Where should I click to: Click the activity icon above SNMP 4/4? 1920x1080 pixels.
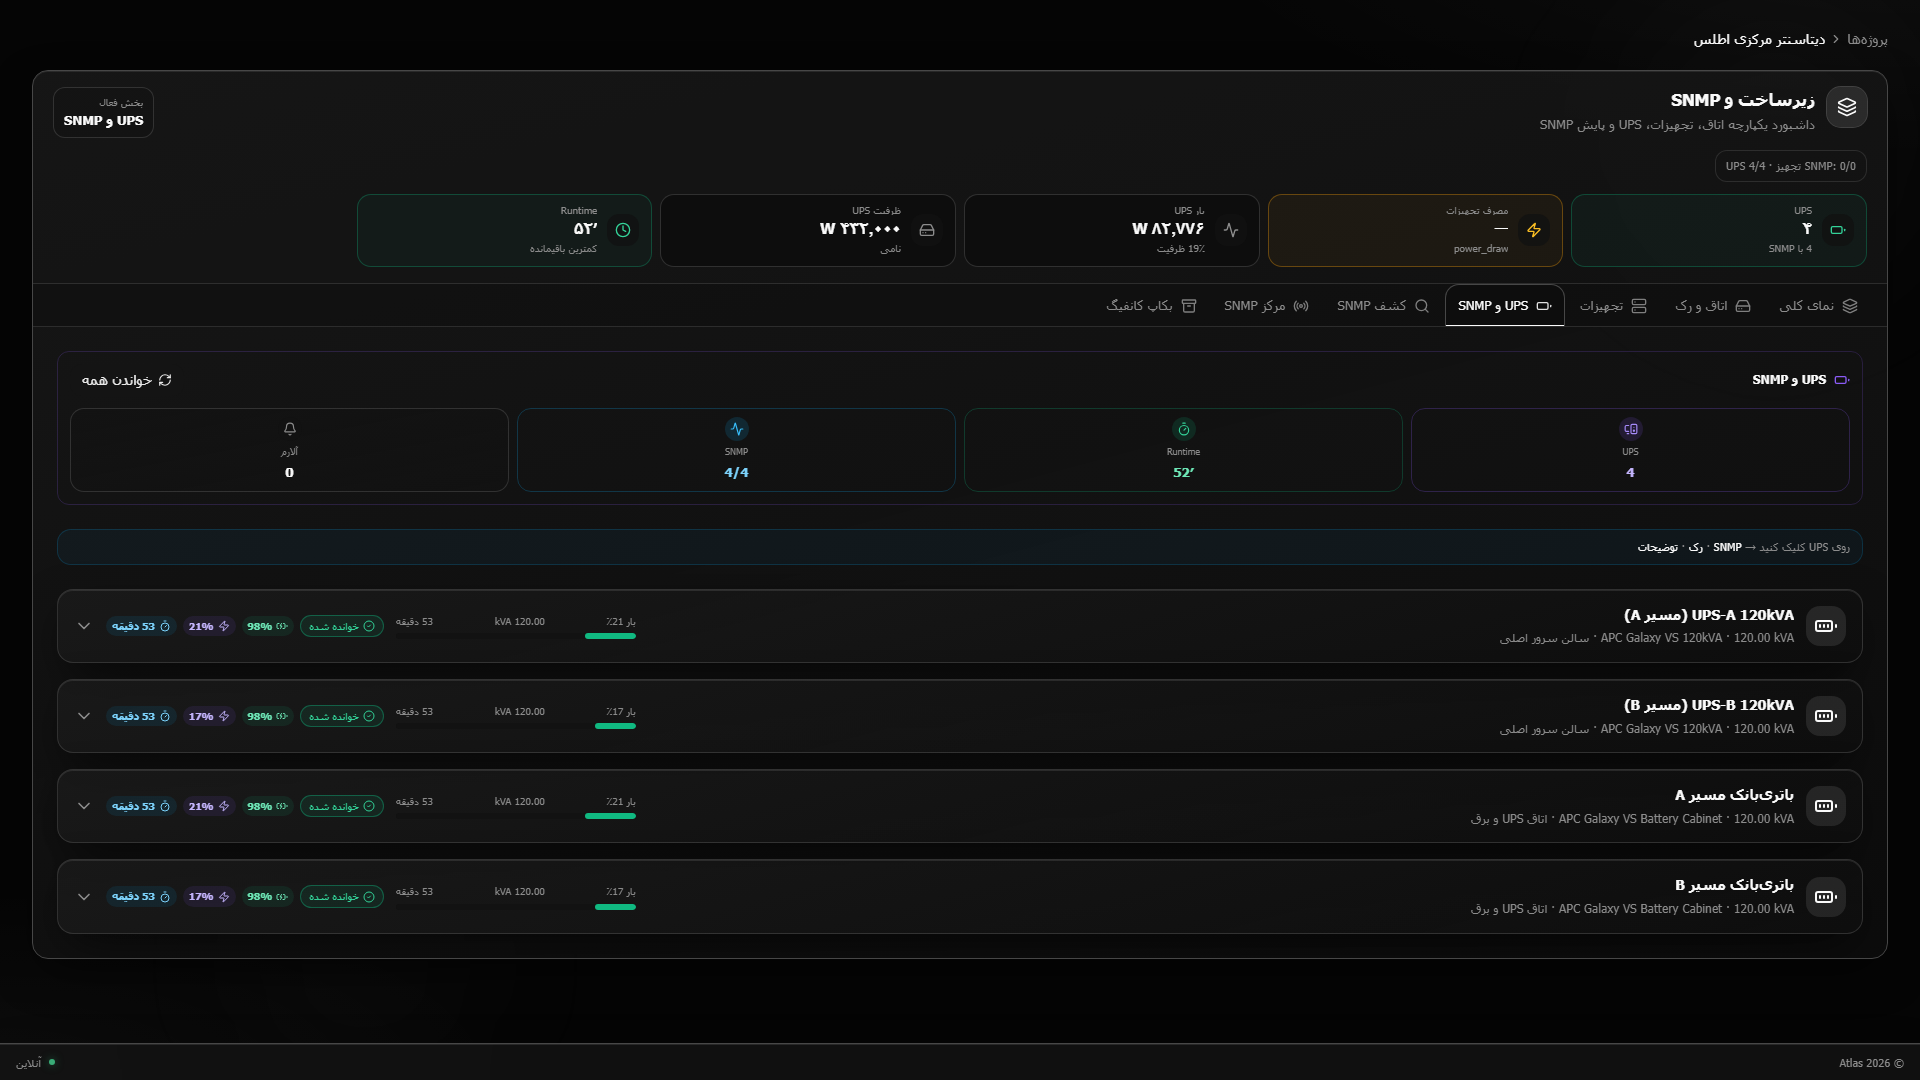click(737, 429)
